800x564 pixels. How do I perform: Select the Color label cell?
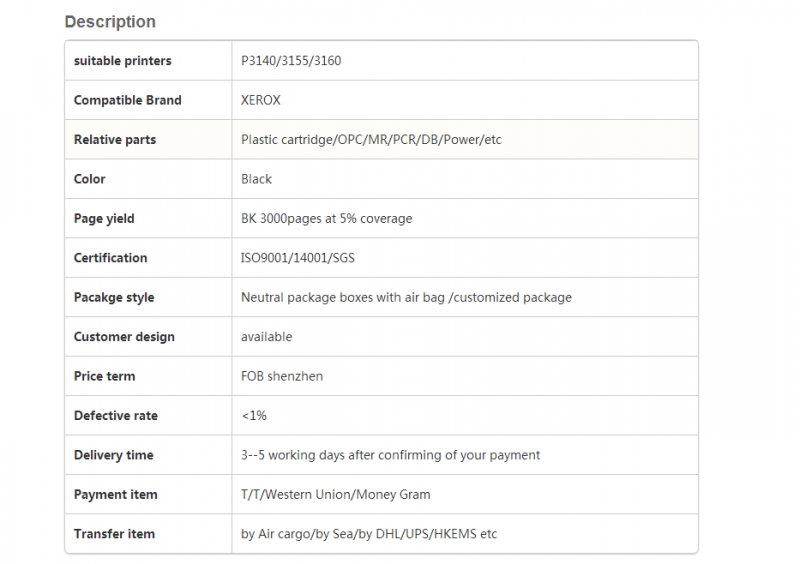[148, 179]
